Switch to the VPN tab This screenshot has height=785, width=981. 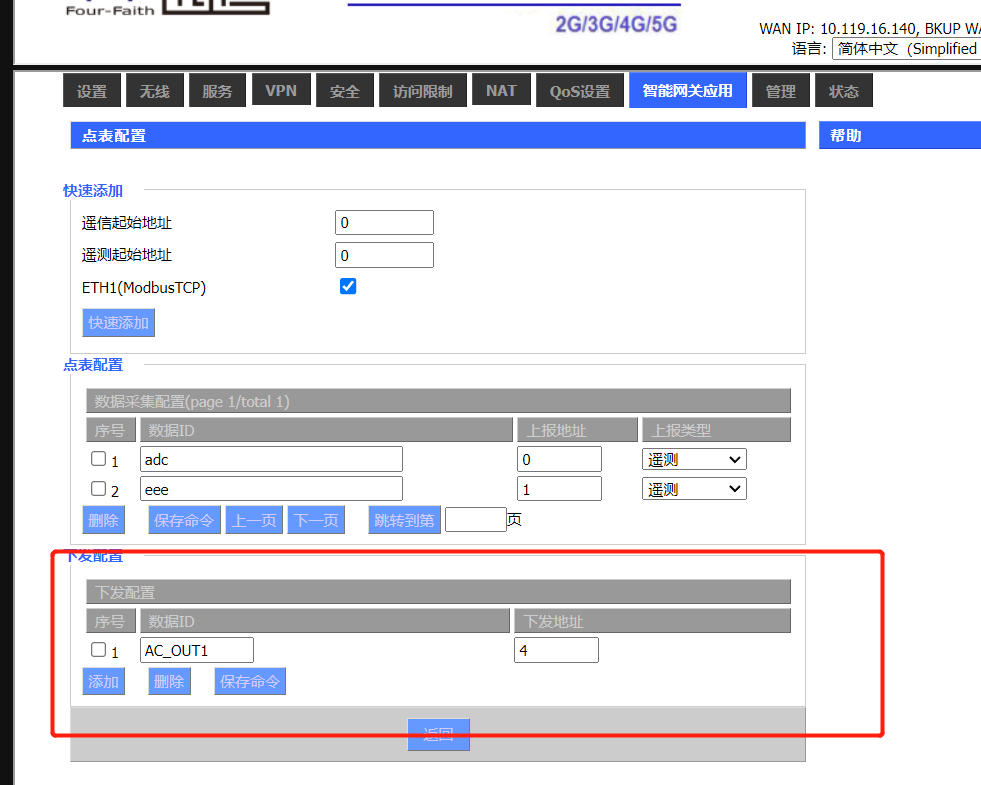pyautogui.click(x=280, y=91)
